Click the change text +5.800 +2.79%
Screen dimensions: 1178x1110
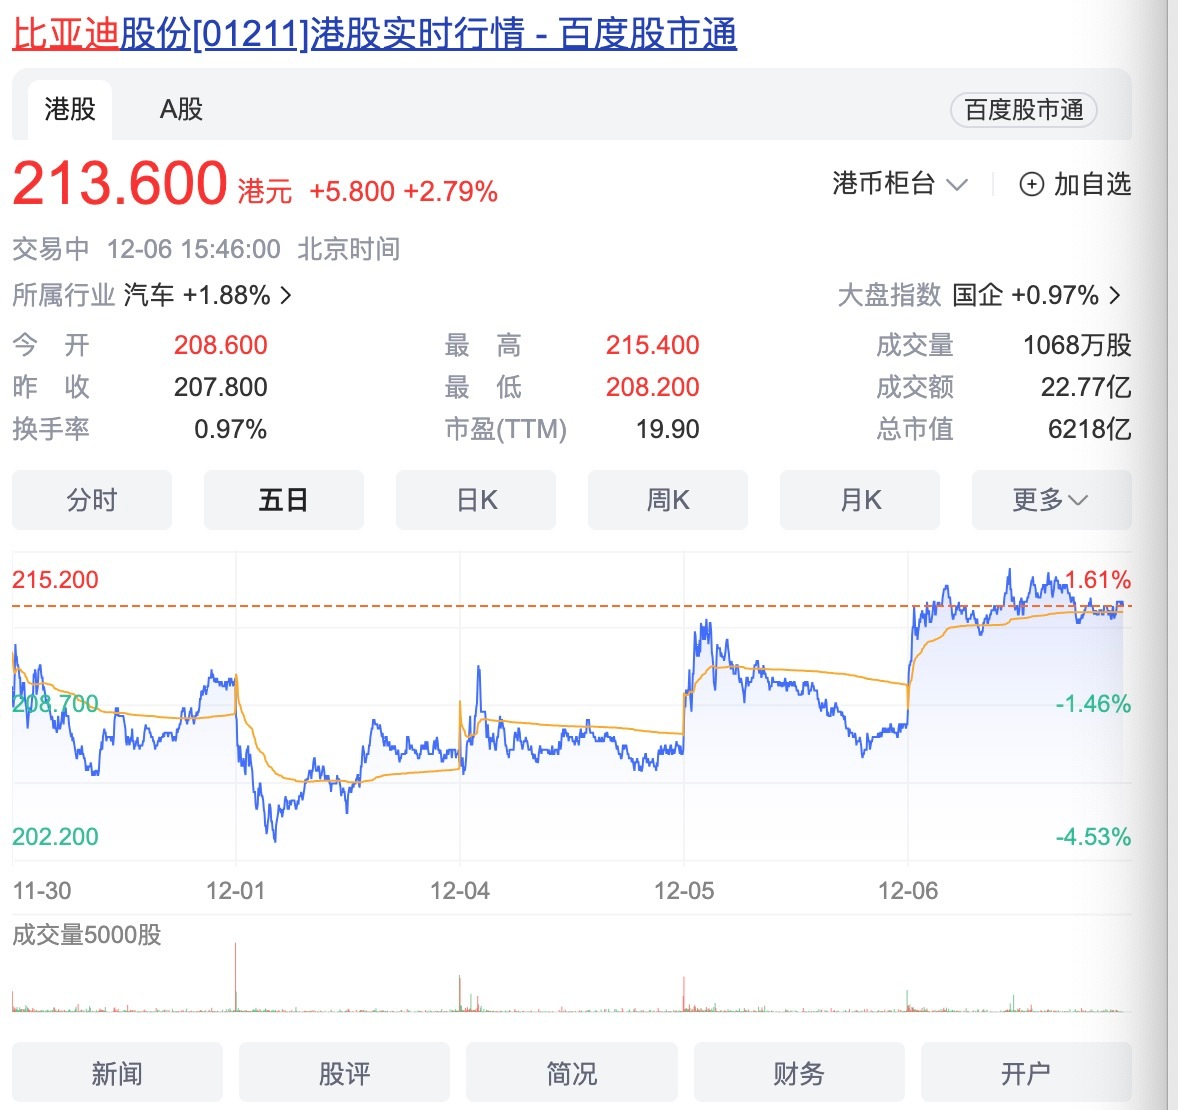coord(403,192)
